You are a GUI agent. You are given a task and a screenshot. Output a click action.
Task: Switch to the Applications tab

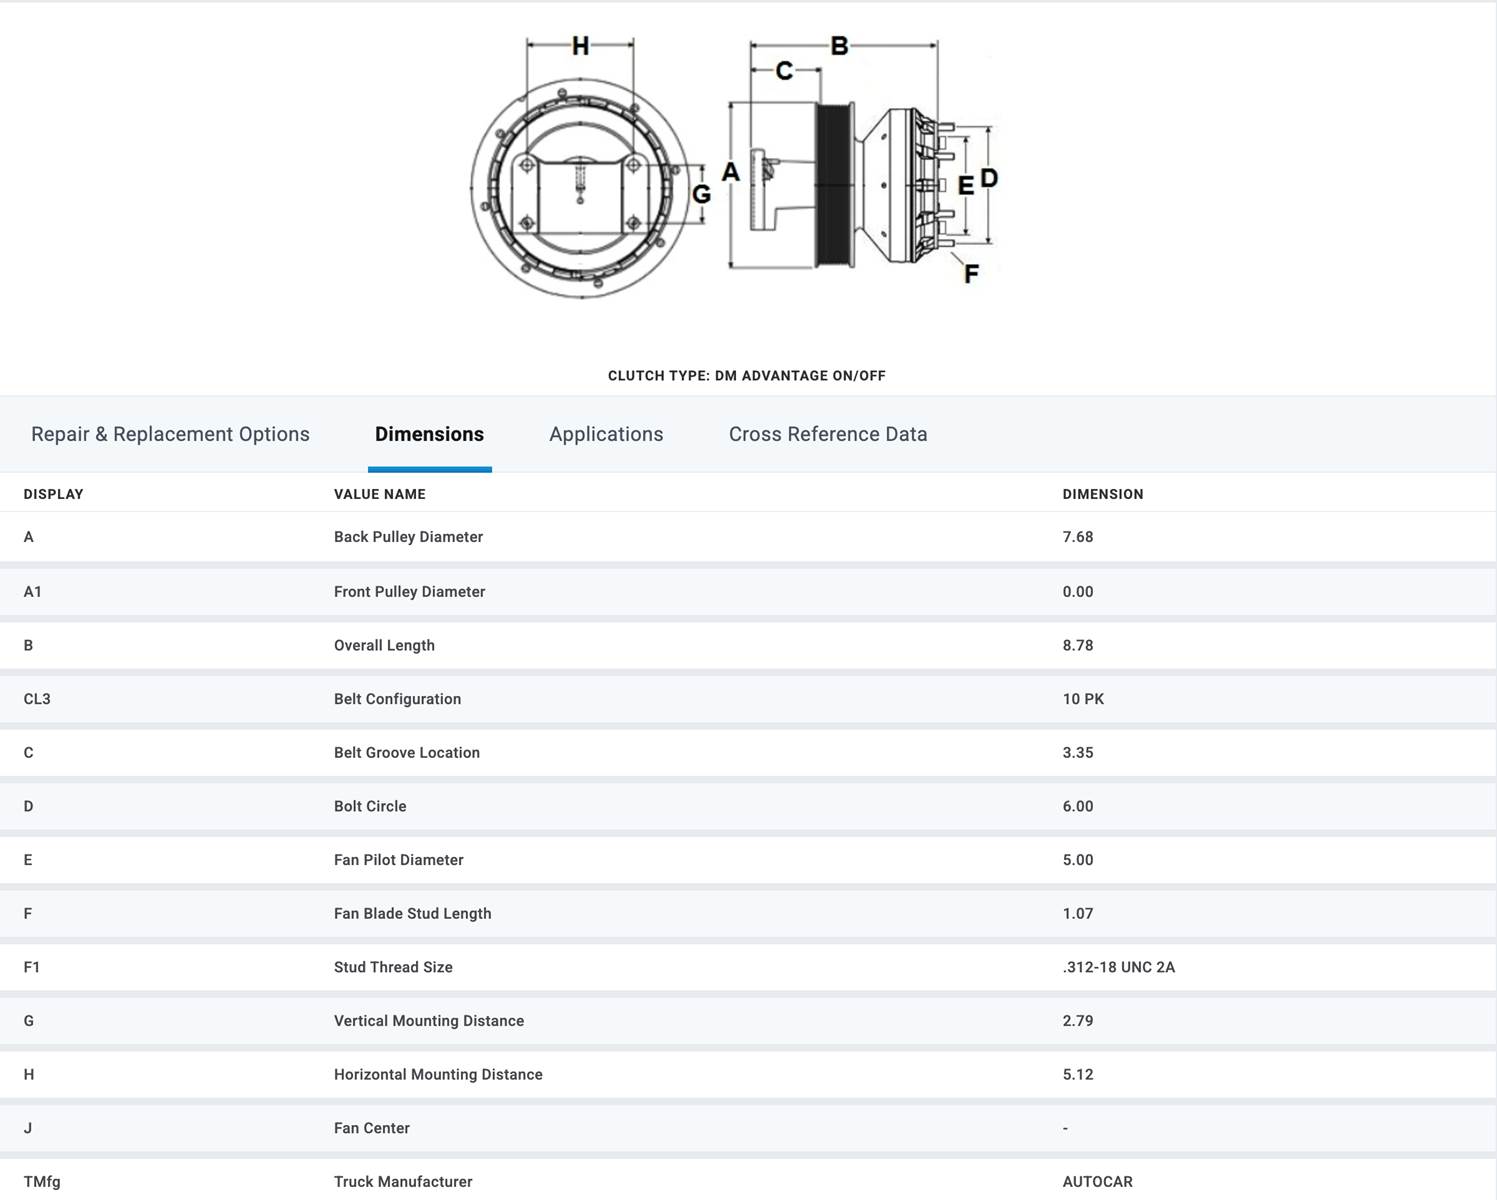[606, 434]
